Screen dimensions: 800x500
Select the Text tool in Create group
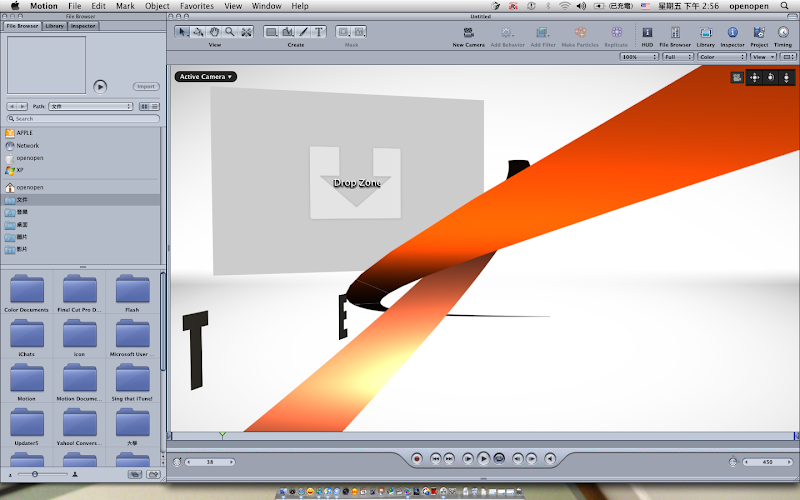point(319,32)
